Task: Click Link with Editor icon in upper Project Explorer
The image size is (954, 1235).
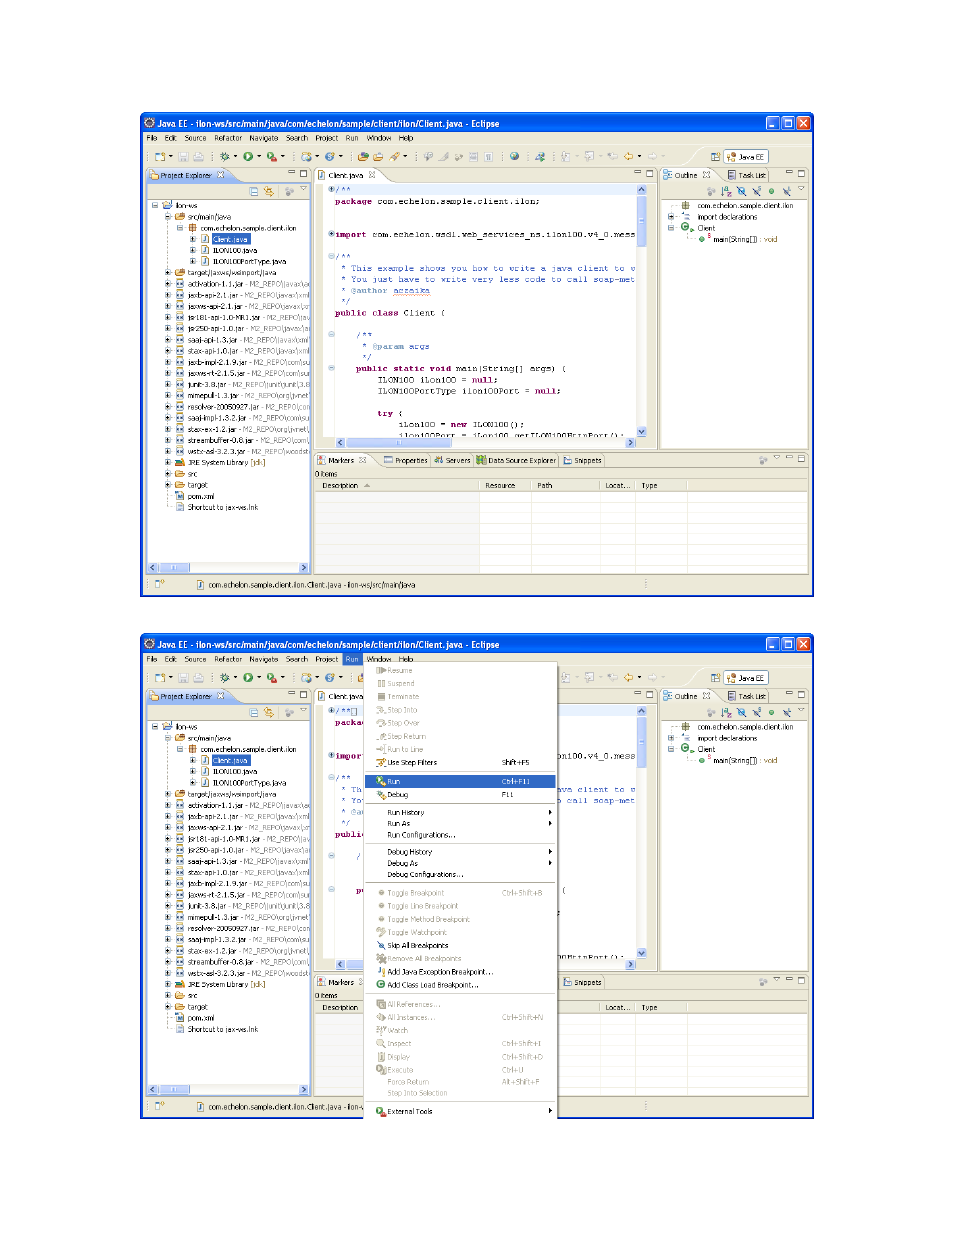Action: (x=269, y=191)
